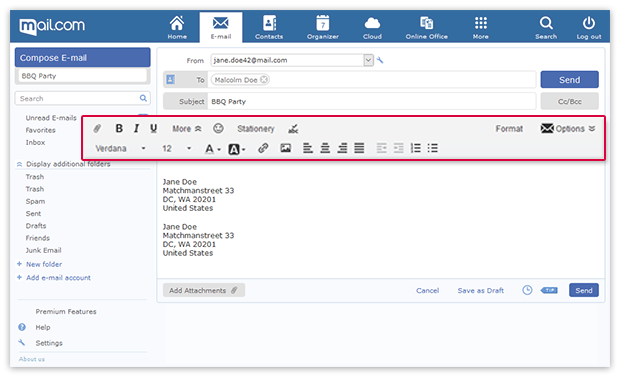Expand the Options menu with the envelope icon
The image size is (620, 377).
[x=568, y=129]
